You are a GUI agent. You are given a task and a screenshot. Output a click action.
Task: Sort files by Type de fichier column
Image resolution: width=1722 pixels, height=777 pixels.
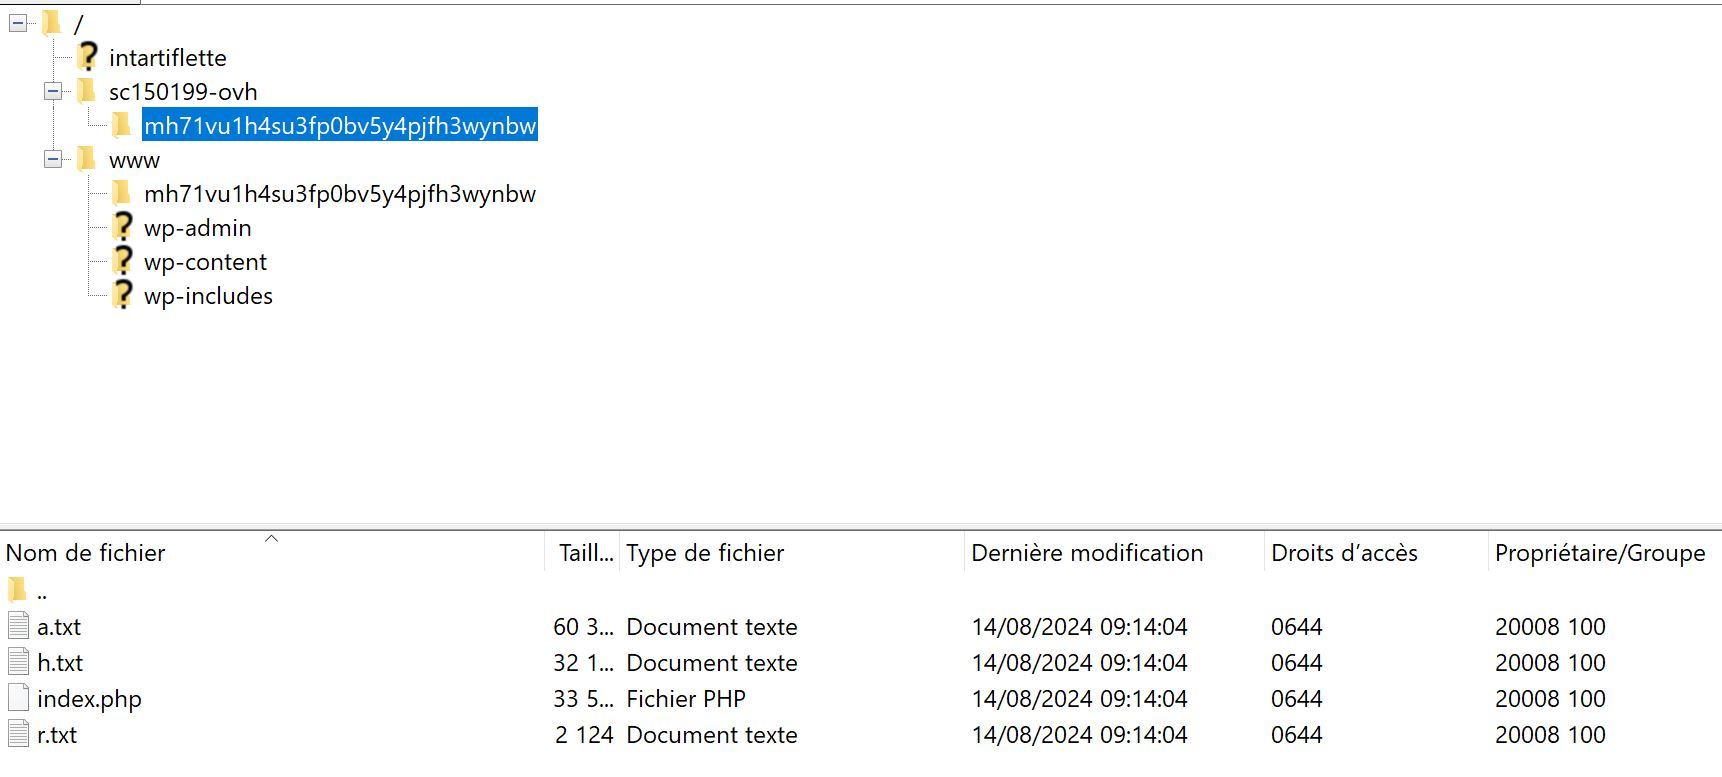pos(705,553)
